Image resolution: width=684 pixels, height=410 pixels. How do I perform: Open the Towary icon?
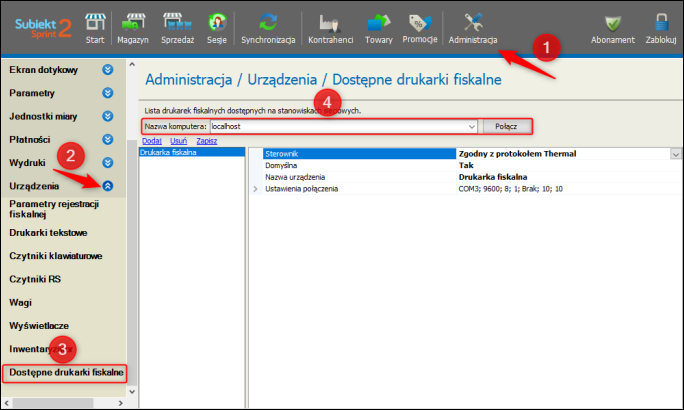[379, 23]
